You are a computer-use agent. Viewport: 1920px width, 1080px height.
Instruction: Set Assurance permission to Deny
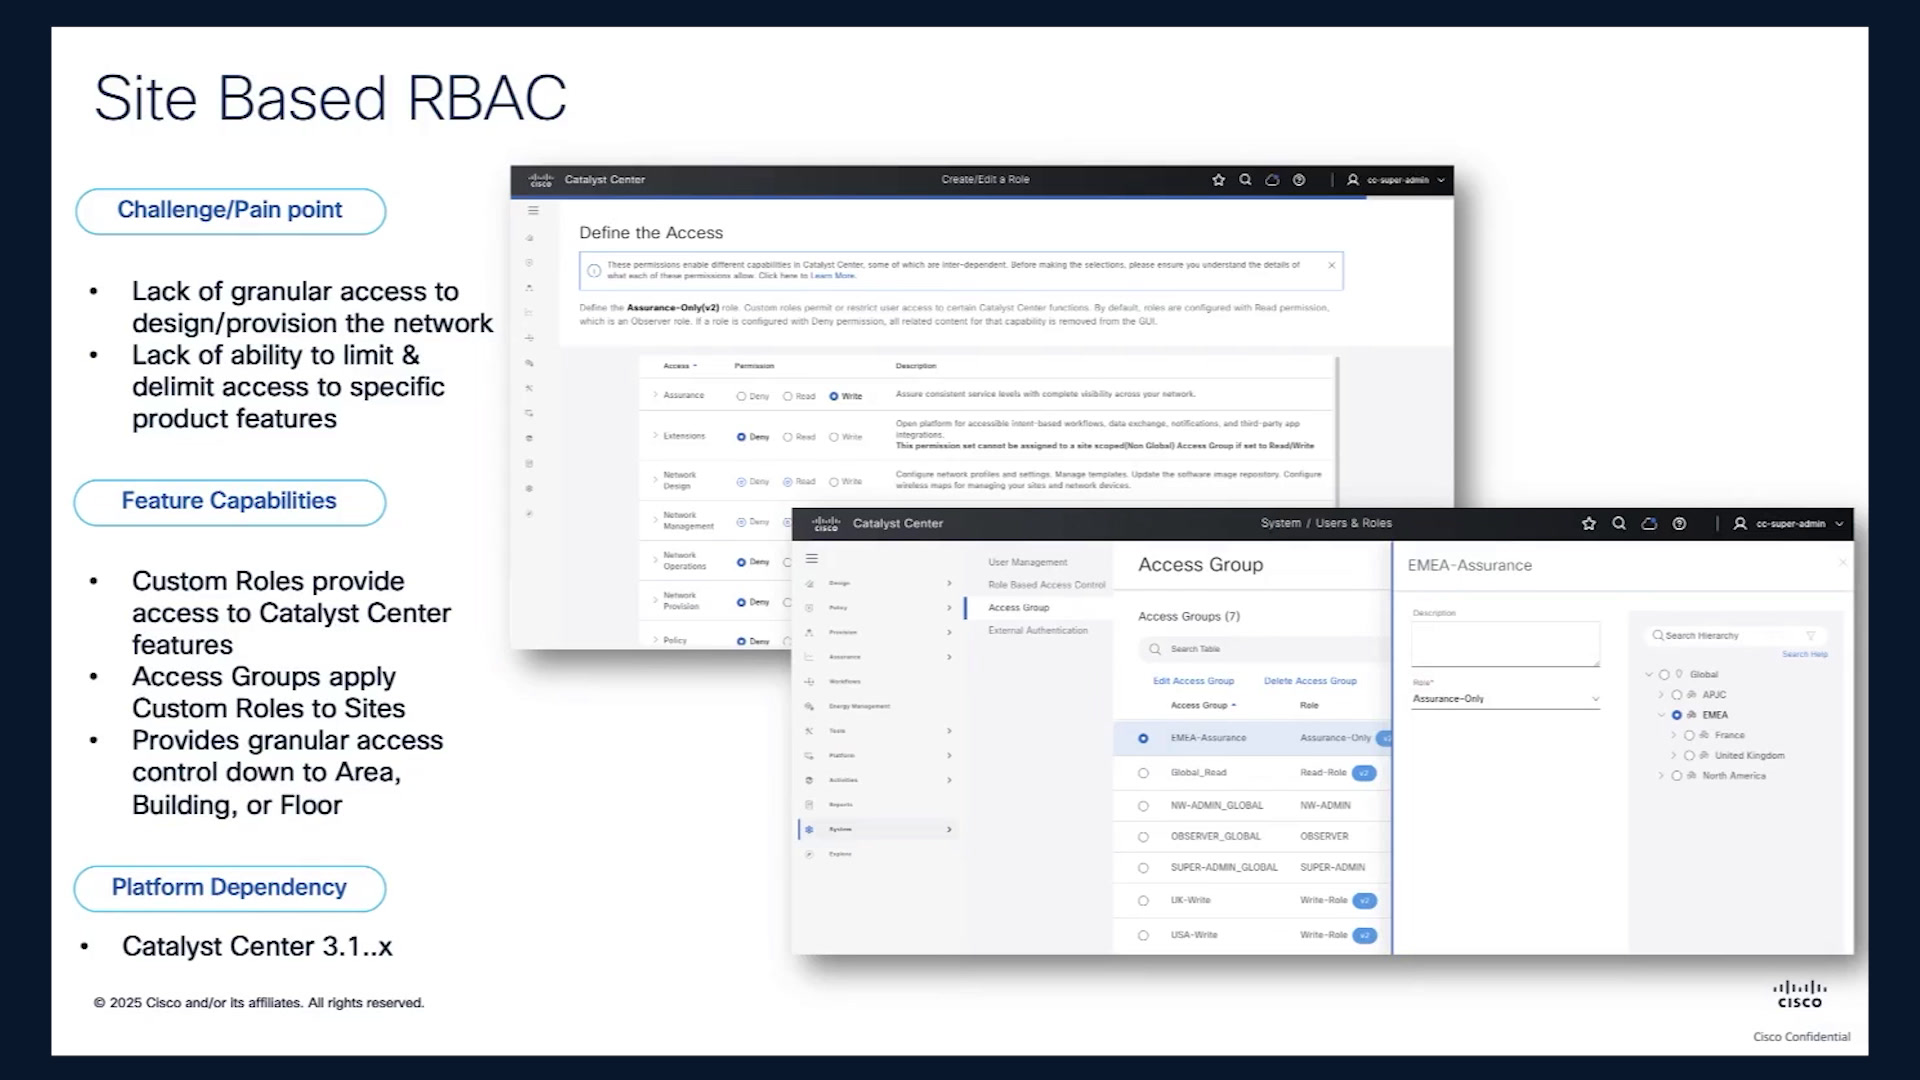[x=741, y=397]
